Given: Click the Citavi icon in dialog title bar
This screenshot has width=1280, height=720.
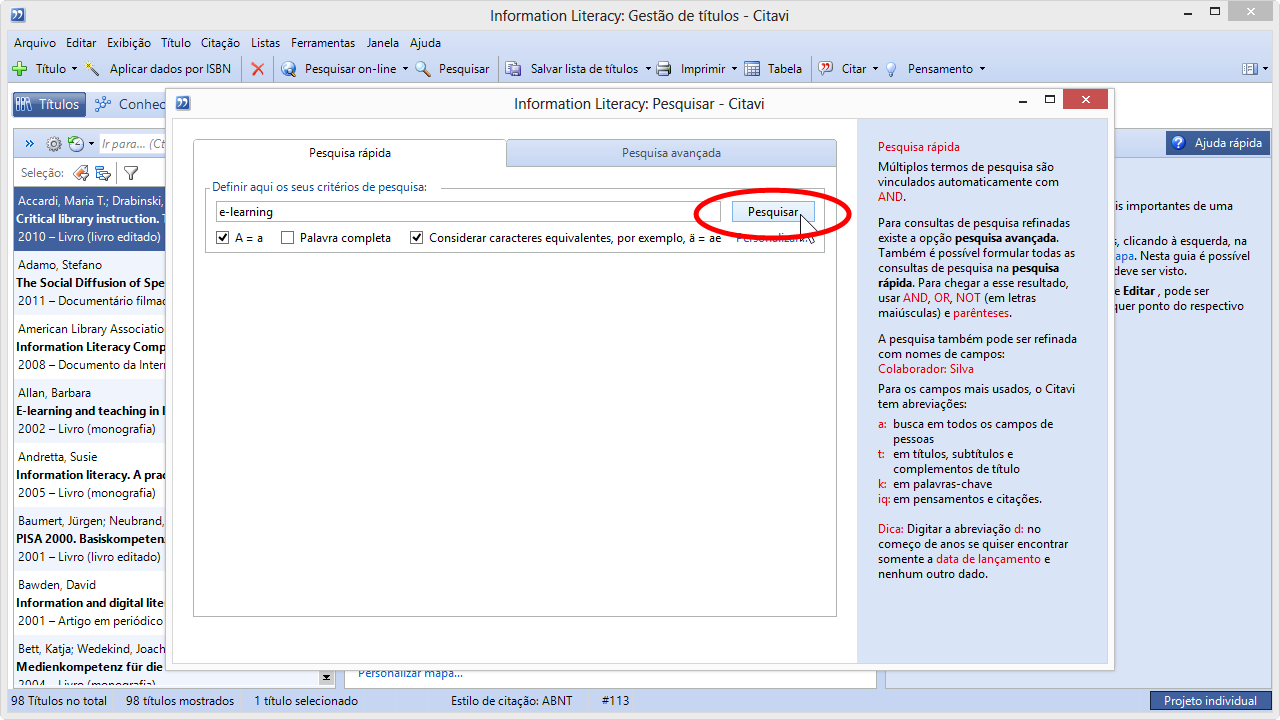Looking at the screenshot, I should coord(183,103).
